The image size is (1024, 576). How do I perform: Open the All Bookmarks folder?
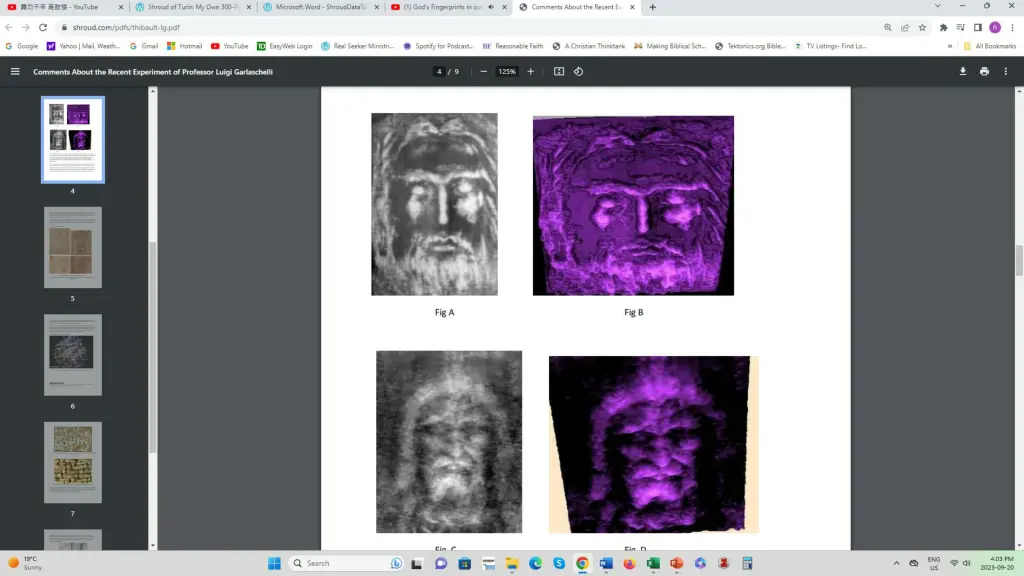pos(990,46)
